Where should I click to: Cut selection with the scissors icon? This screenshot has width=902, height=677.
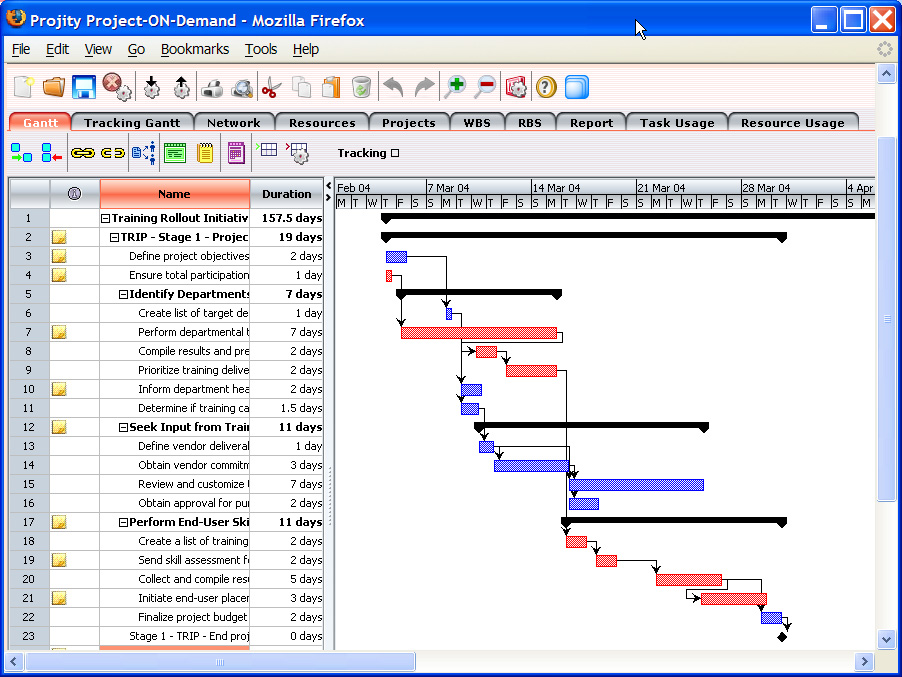271,88
